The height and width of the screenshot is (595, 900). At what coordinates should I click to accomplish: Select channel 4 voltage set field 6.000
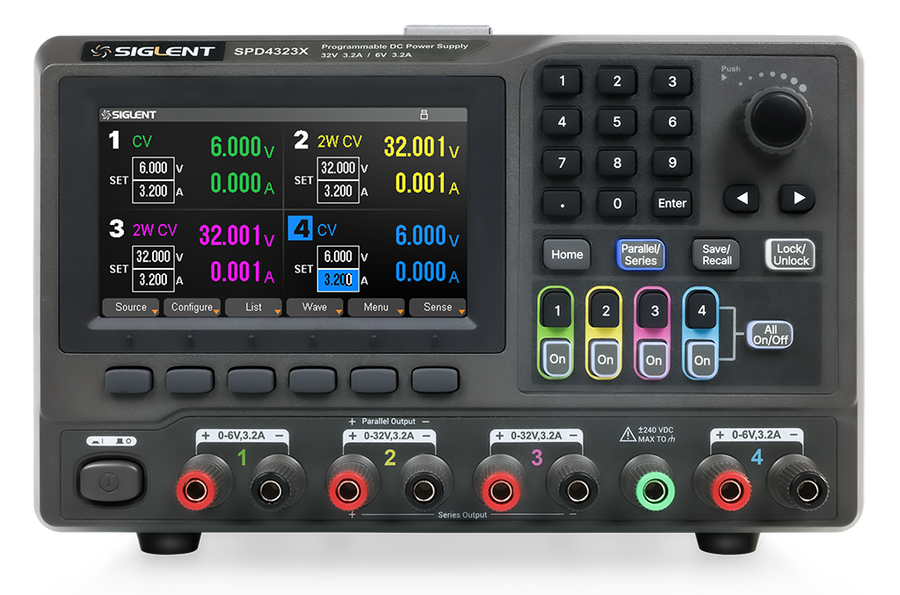[x=338, y=256]
